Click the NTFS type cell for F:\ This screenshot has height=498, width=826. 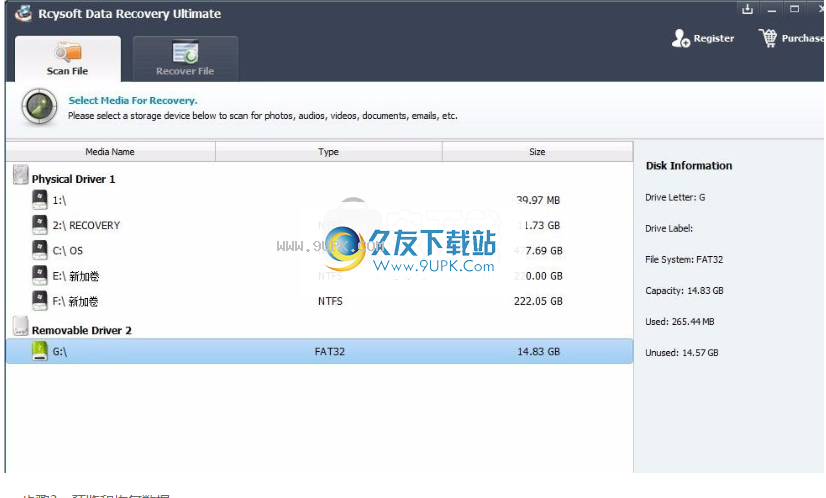click(330, 301)
